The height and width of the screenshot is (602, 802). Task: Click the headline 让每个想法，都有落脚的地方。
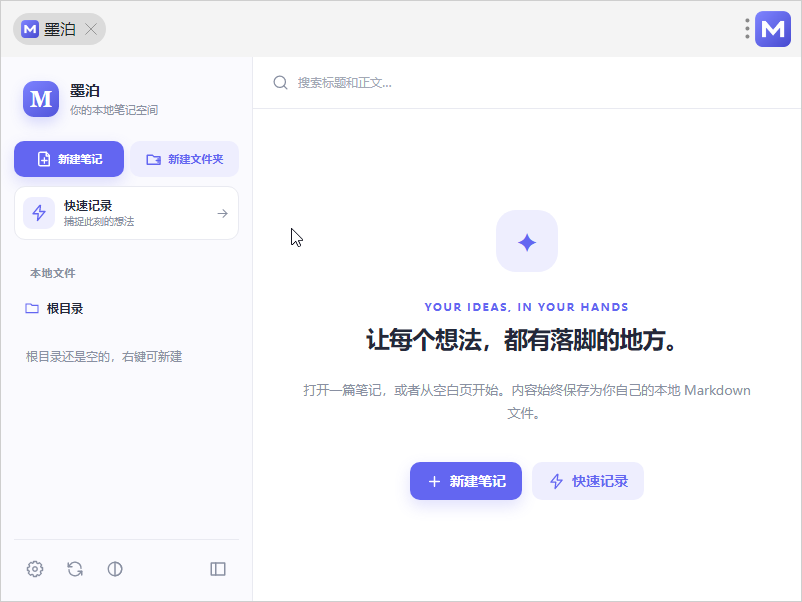(x=522, y=340)
